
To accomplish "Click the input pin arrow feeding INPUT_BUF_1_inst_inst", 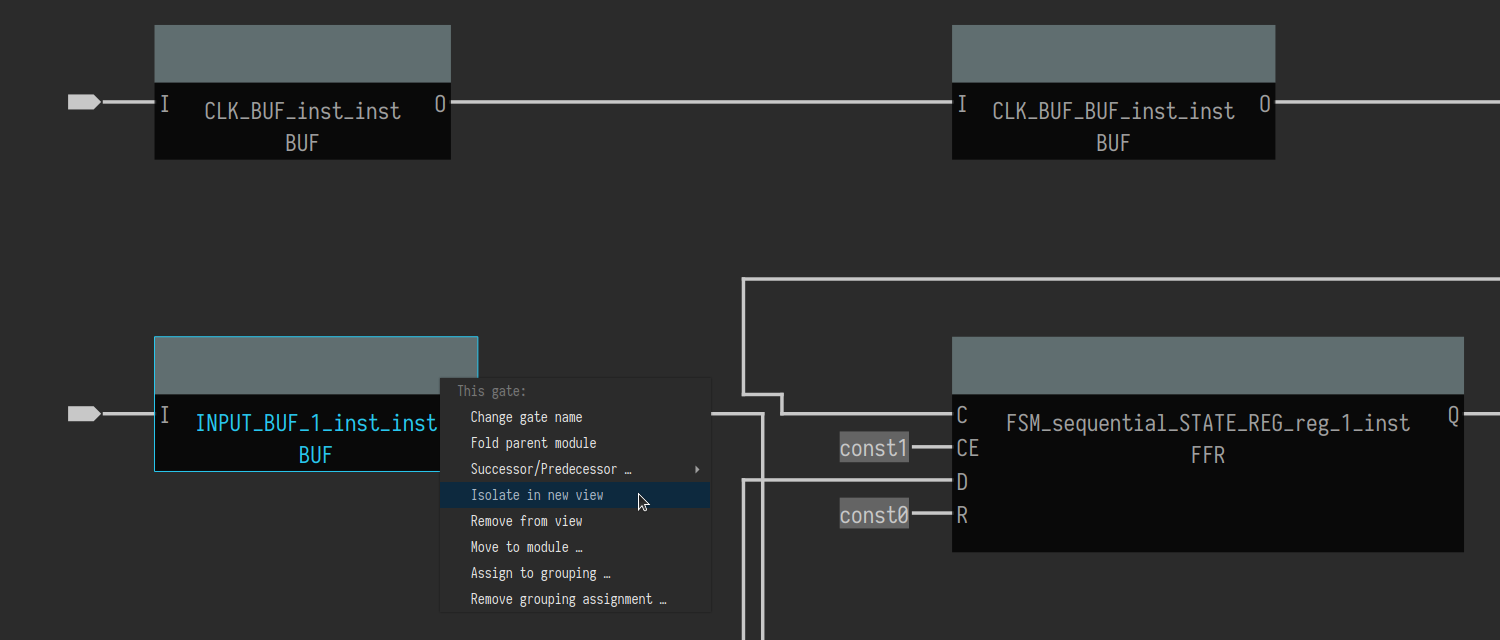I will tap(83, 414).
